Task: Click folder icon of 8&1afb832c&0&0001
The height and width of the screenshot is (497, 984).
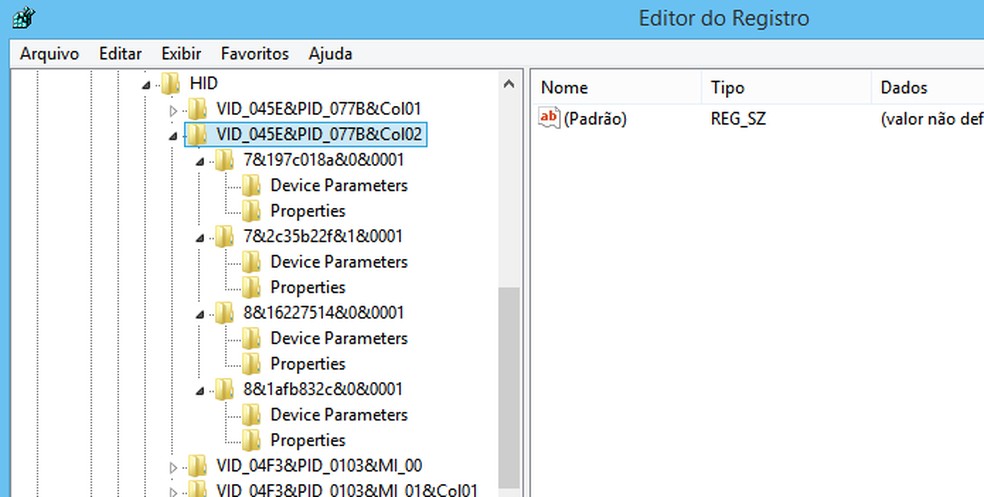Action: [x=225, y=390]
